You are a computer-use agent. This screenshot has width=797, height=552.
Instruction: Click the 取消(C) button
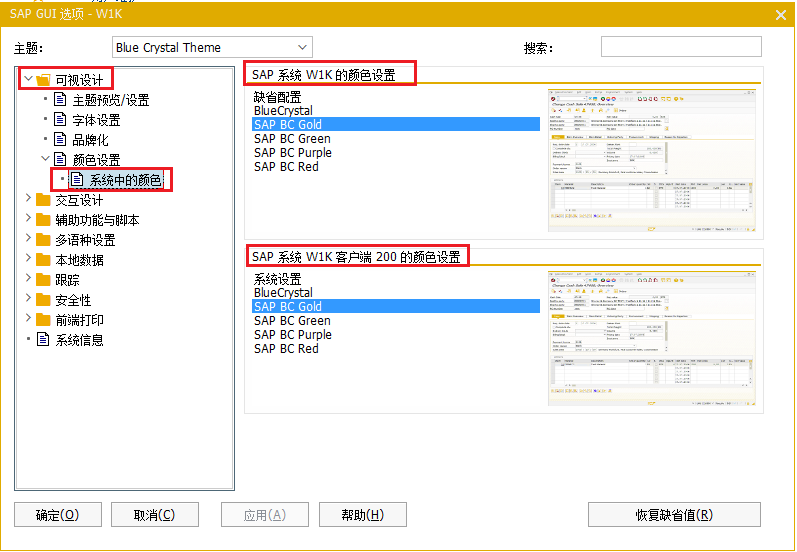click(155, 514)
